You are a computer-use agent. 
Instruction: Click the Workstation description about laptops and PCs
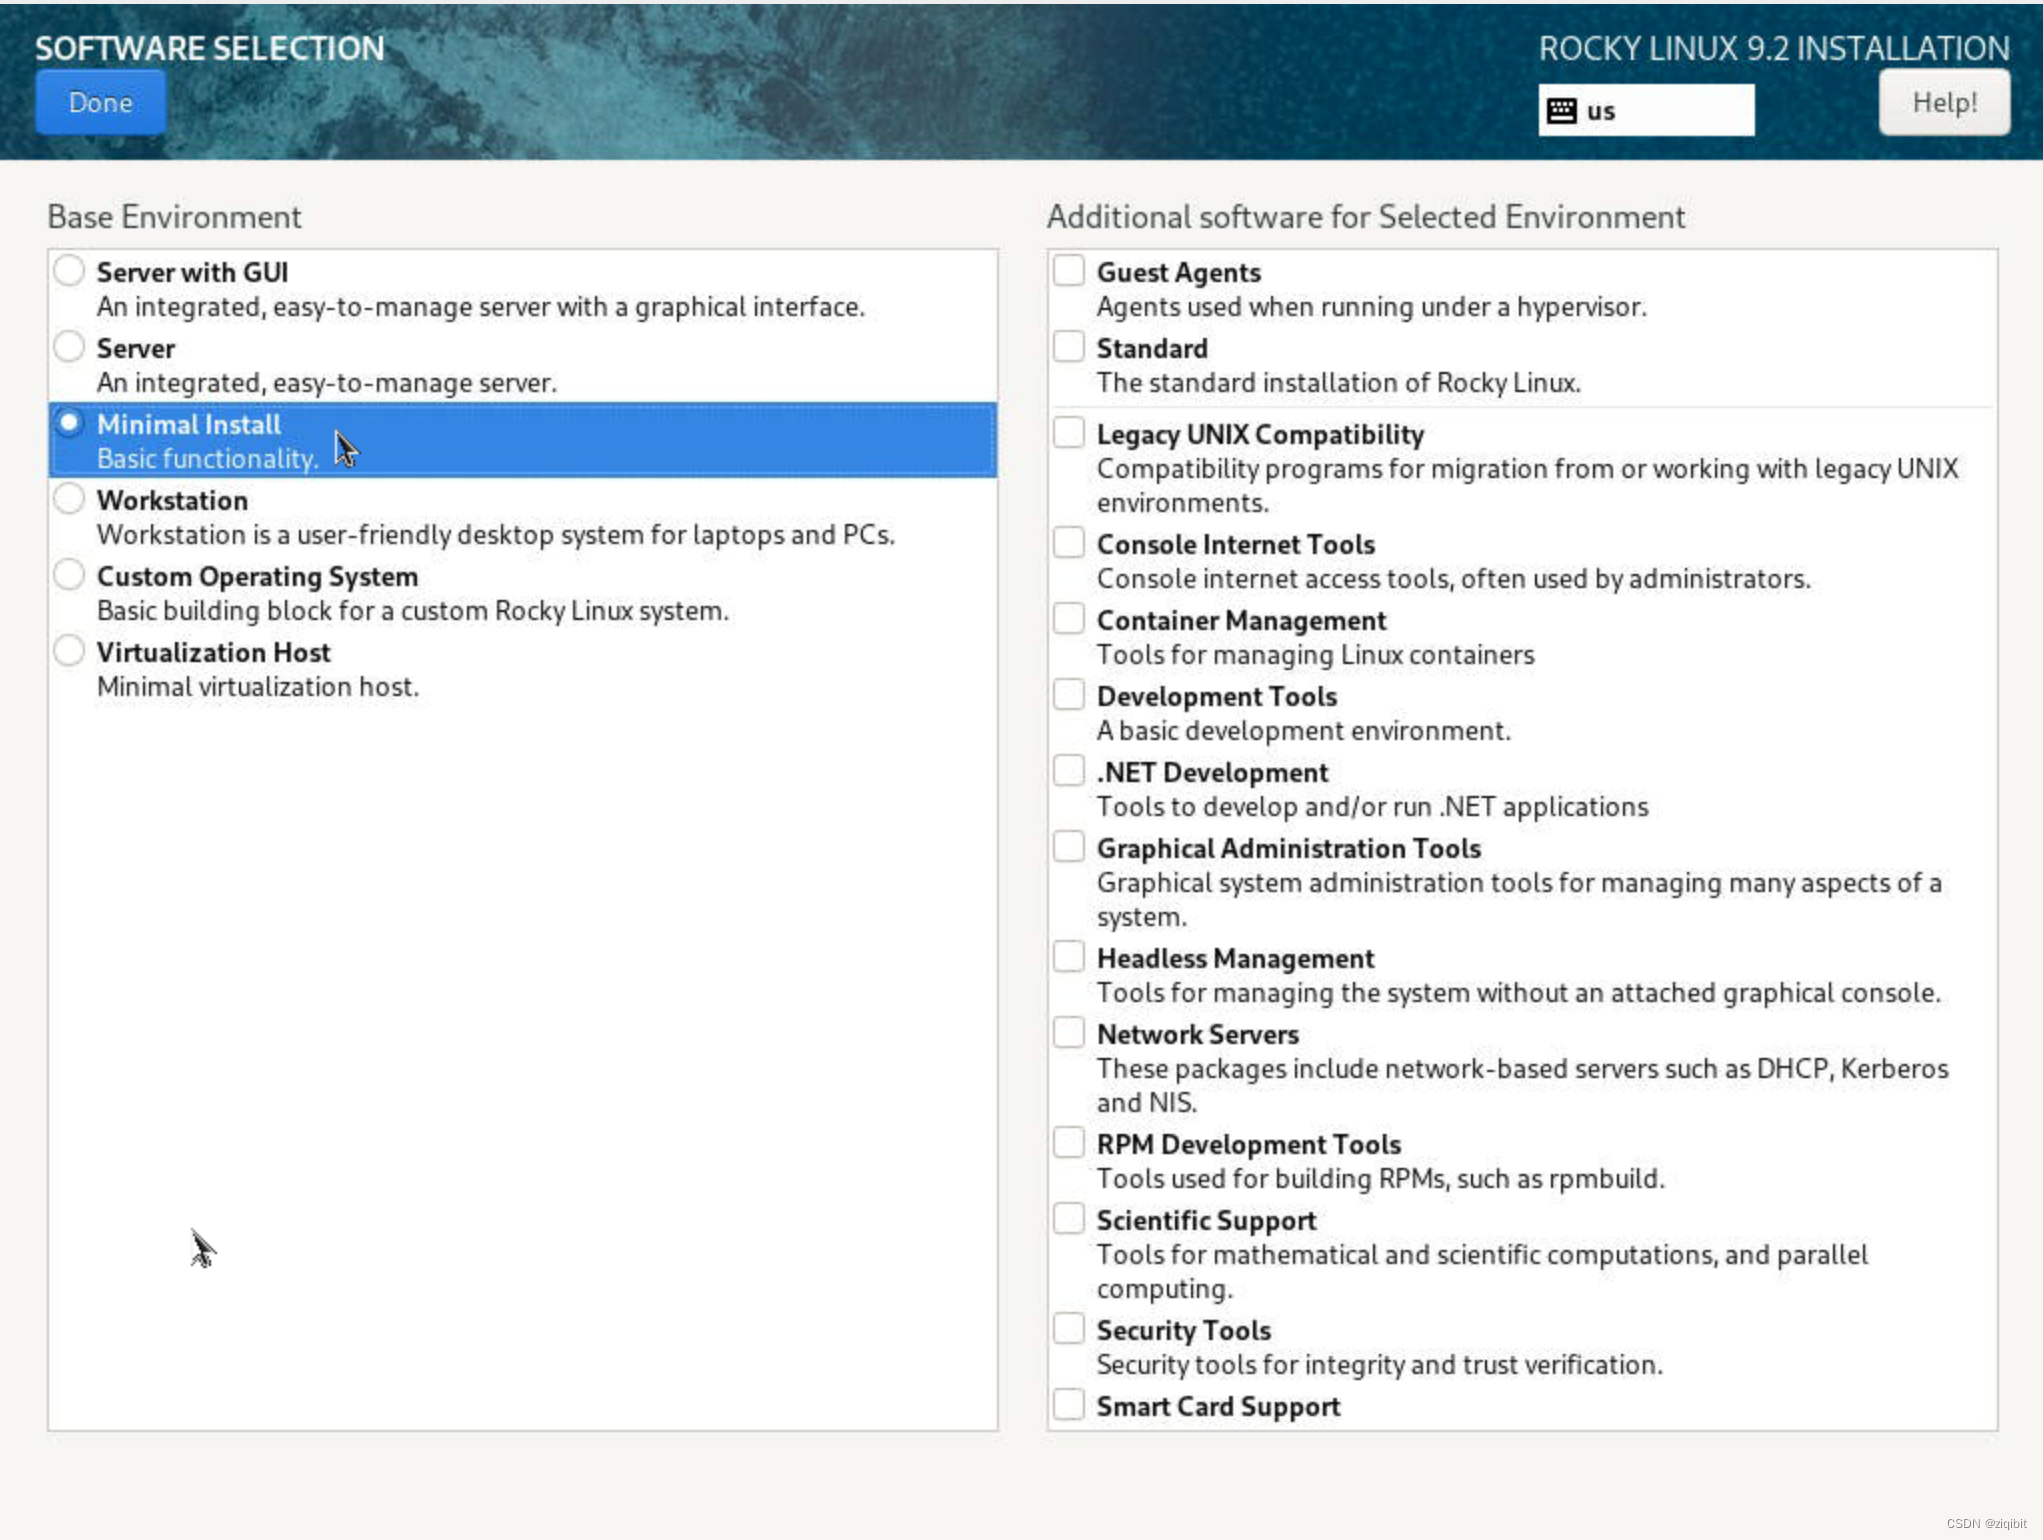click(x=495, y=535)
